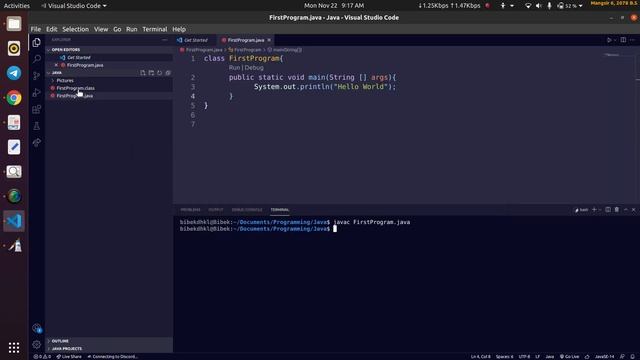Viewport: 640px width, 360px height.
Task: Close FirstProgram.java in Open Editors list
Action: click(x=56, y=65)
